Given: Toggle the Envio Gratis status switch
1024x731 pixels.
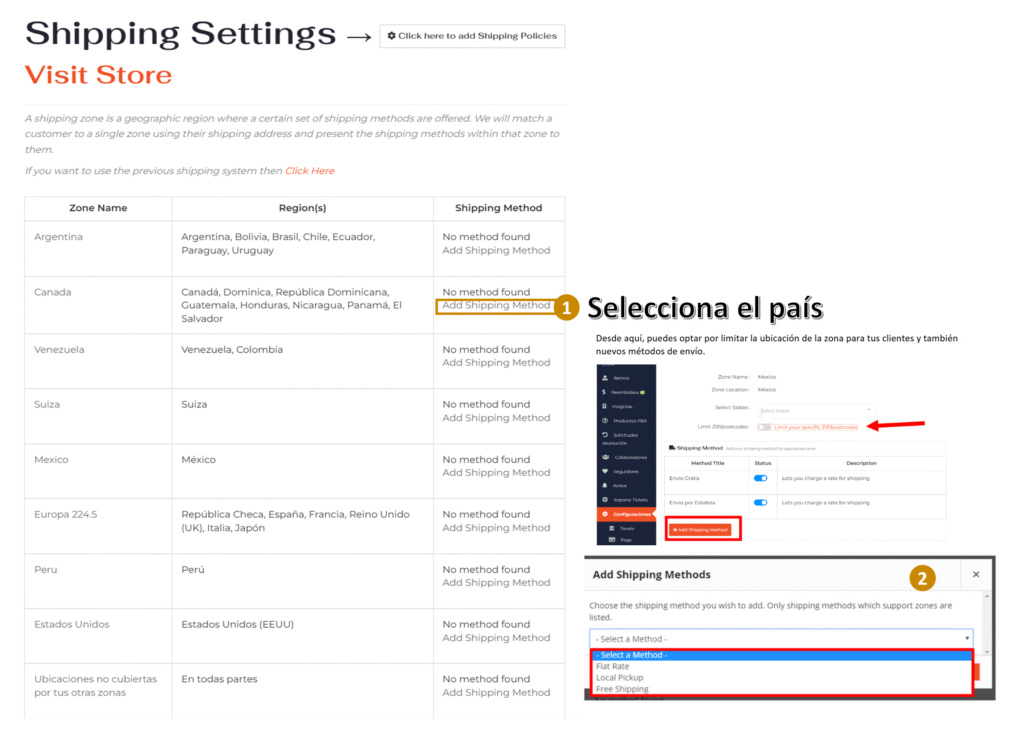Looking at the screenshot, I should point(760,479).
